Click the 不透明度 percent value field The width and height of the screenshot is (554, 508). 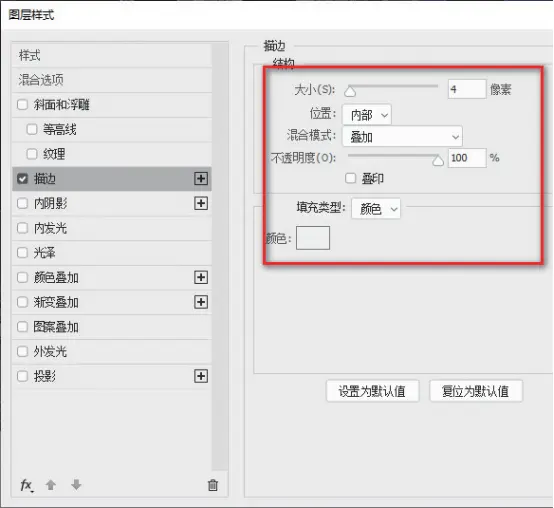click(x=467, y=158)
